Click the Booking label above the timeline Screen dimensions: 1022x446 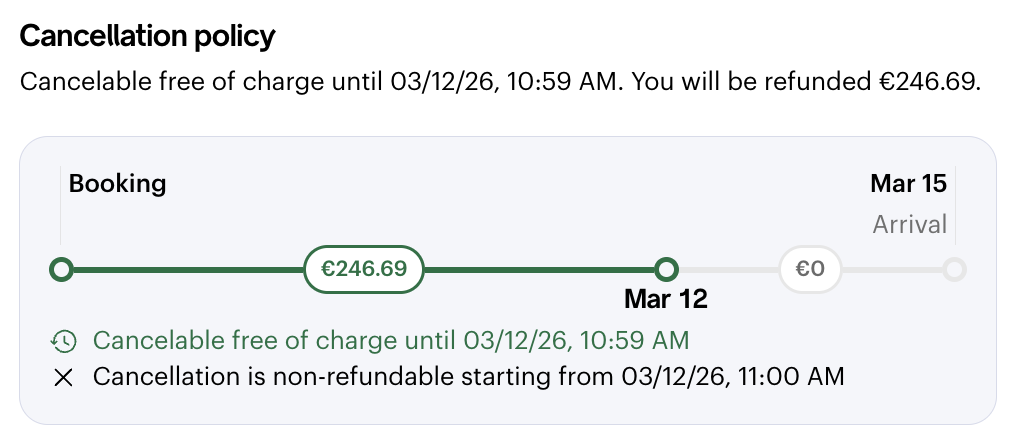pos(117,184)
